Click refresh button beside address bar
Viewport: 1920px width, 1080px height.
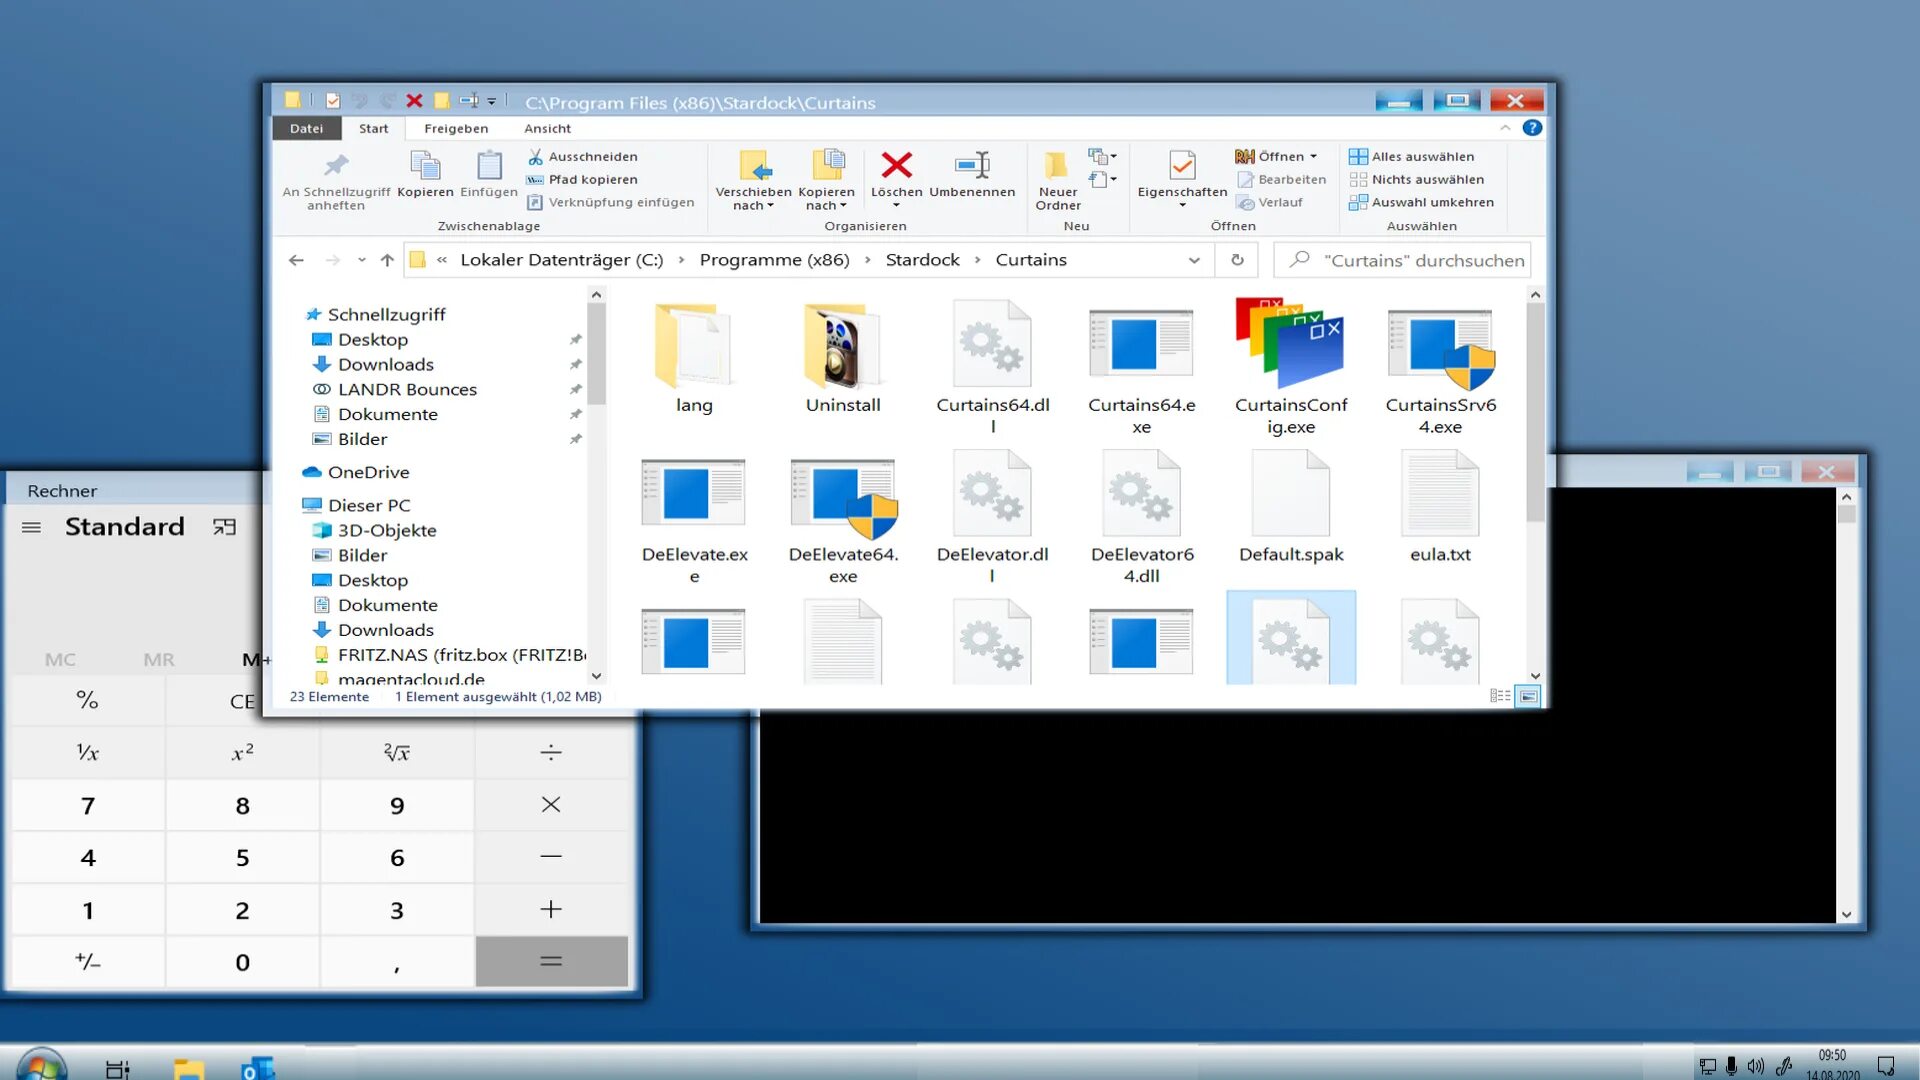point(1237,260)
